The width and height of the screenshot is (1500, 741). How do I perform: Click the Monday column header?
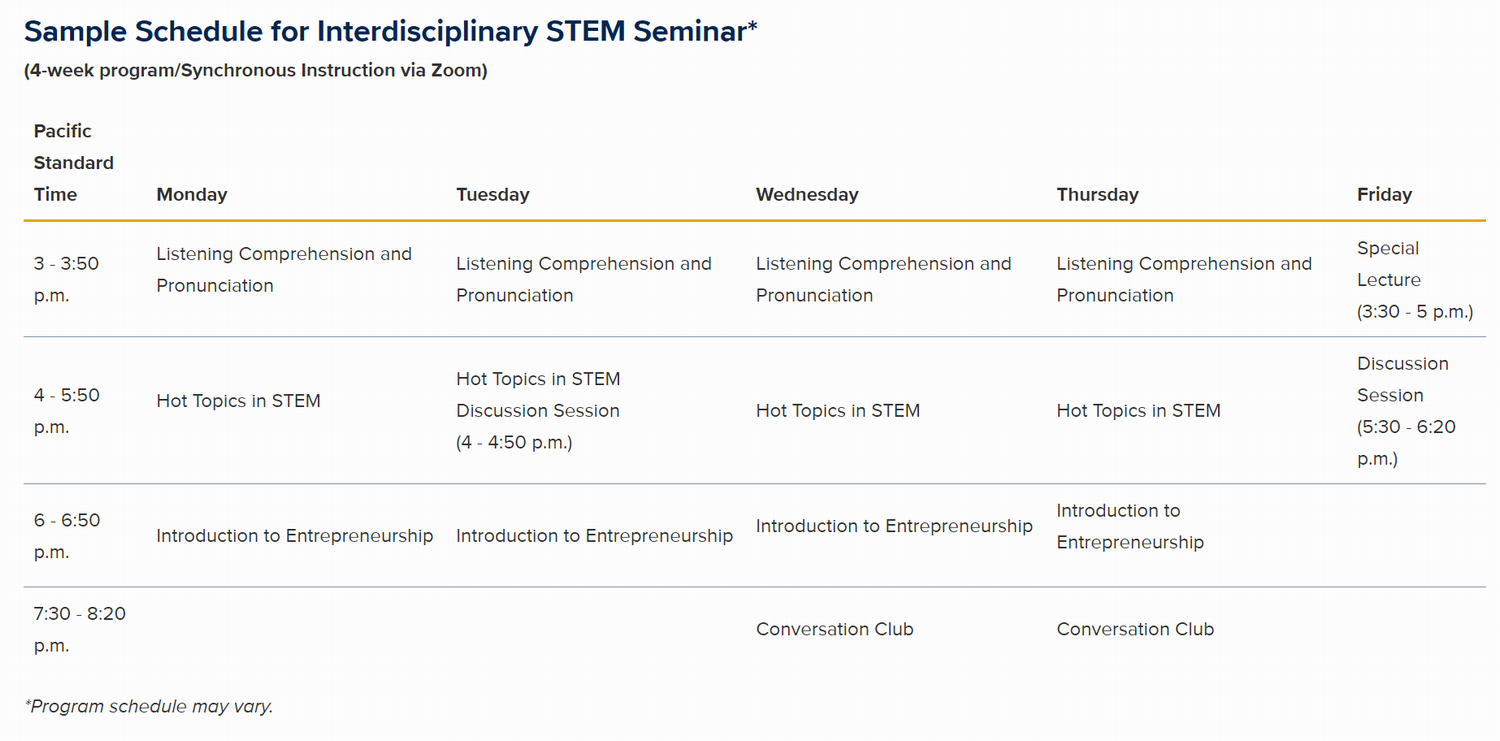(x=192, y=195)
